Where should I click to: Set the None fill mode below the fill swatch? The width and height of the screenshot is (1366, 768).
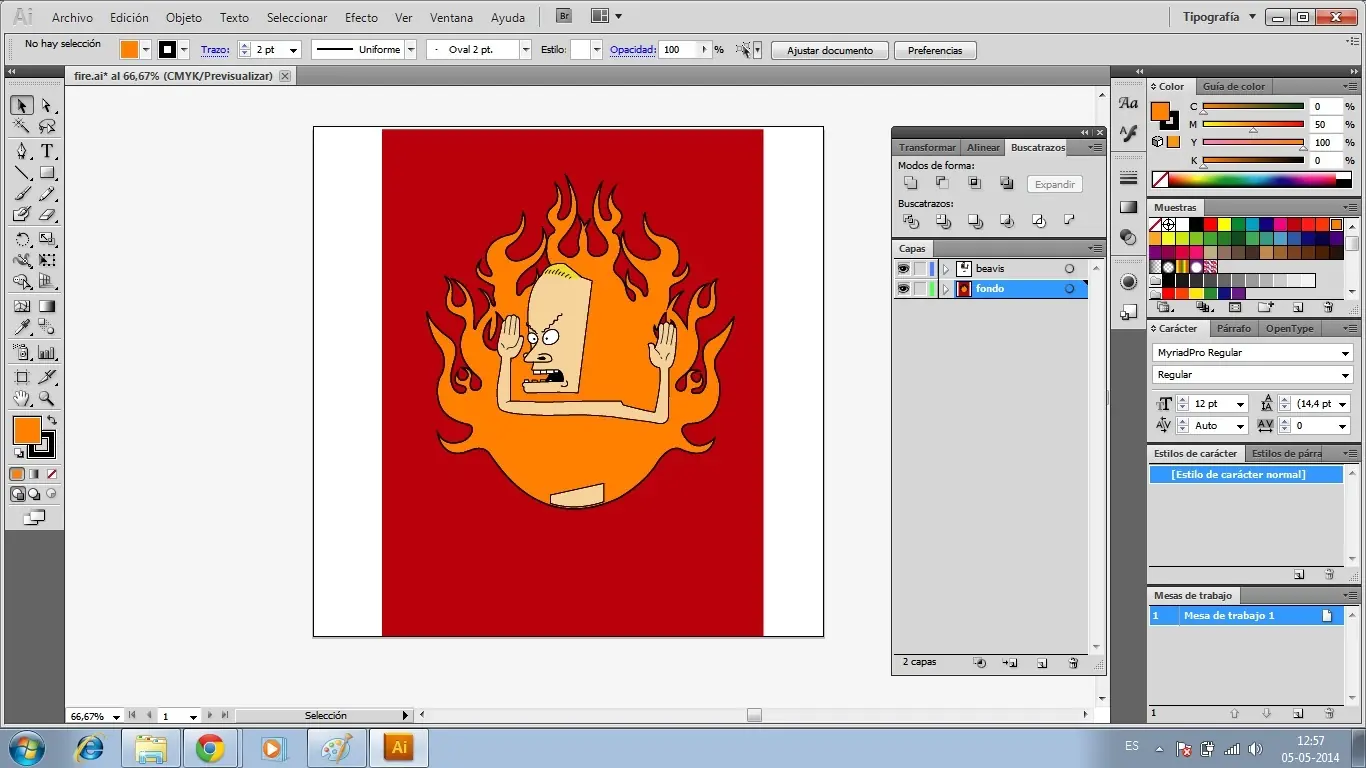52,474
